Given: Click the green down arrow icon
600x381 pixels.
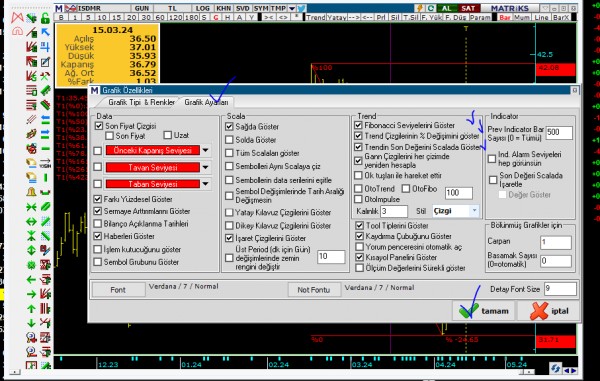Looking at the screenshot, I should (31, 323).
